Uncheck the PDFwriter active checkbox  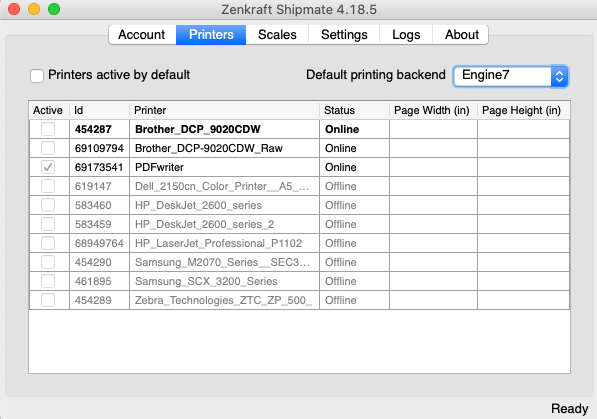(x=48, y=167)
